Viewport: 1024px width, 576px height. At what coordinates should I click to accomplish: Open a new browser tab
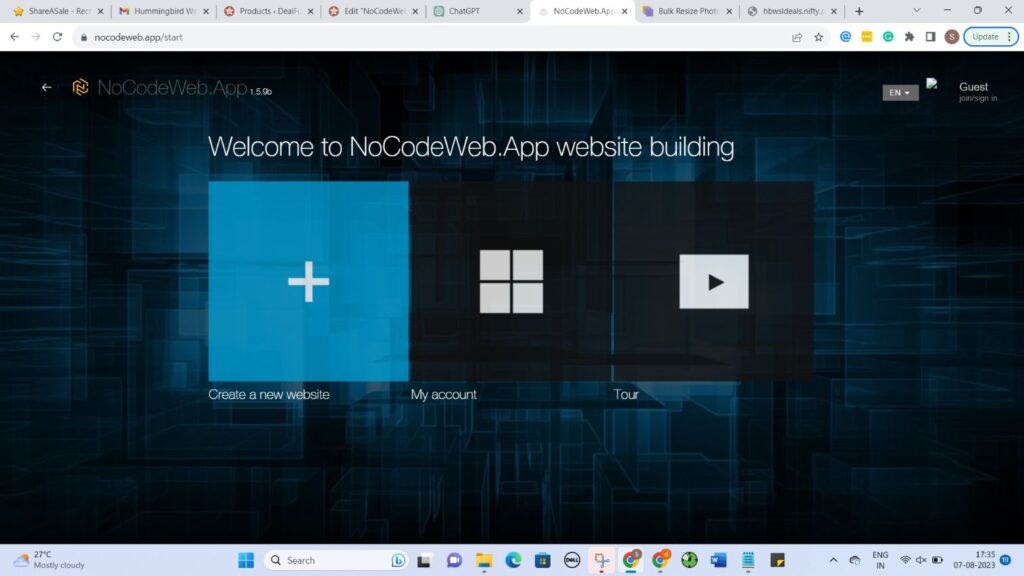click(x=859, y=11)
